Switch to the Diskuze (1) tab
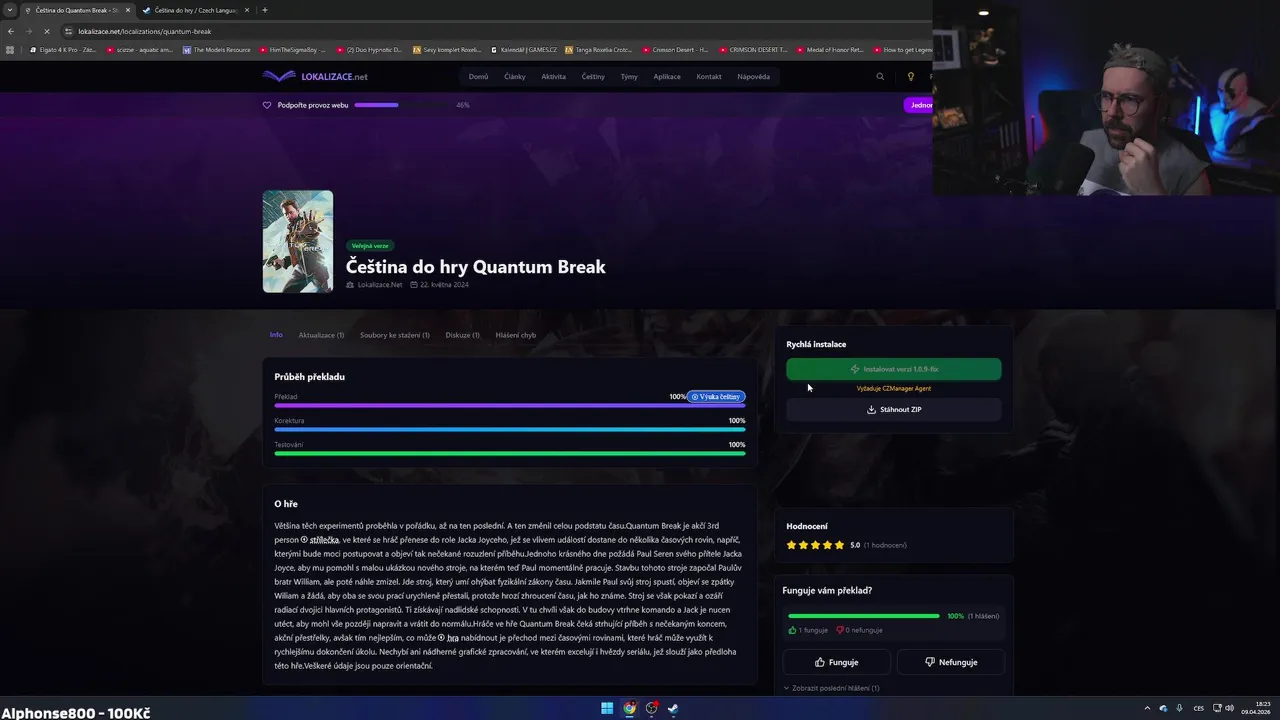Viewport: 1280px width, 720px height. (463, 335)
